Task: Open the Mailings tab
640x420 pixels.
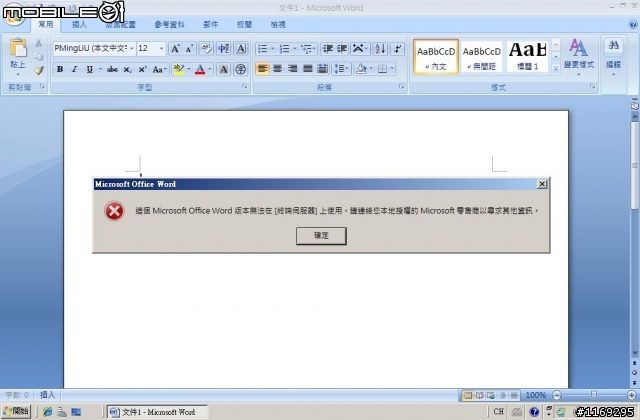Action: click(x=211, y=24)
